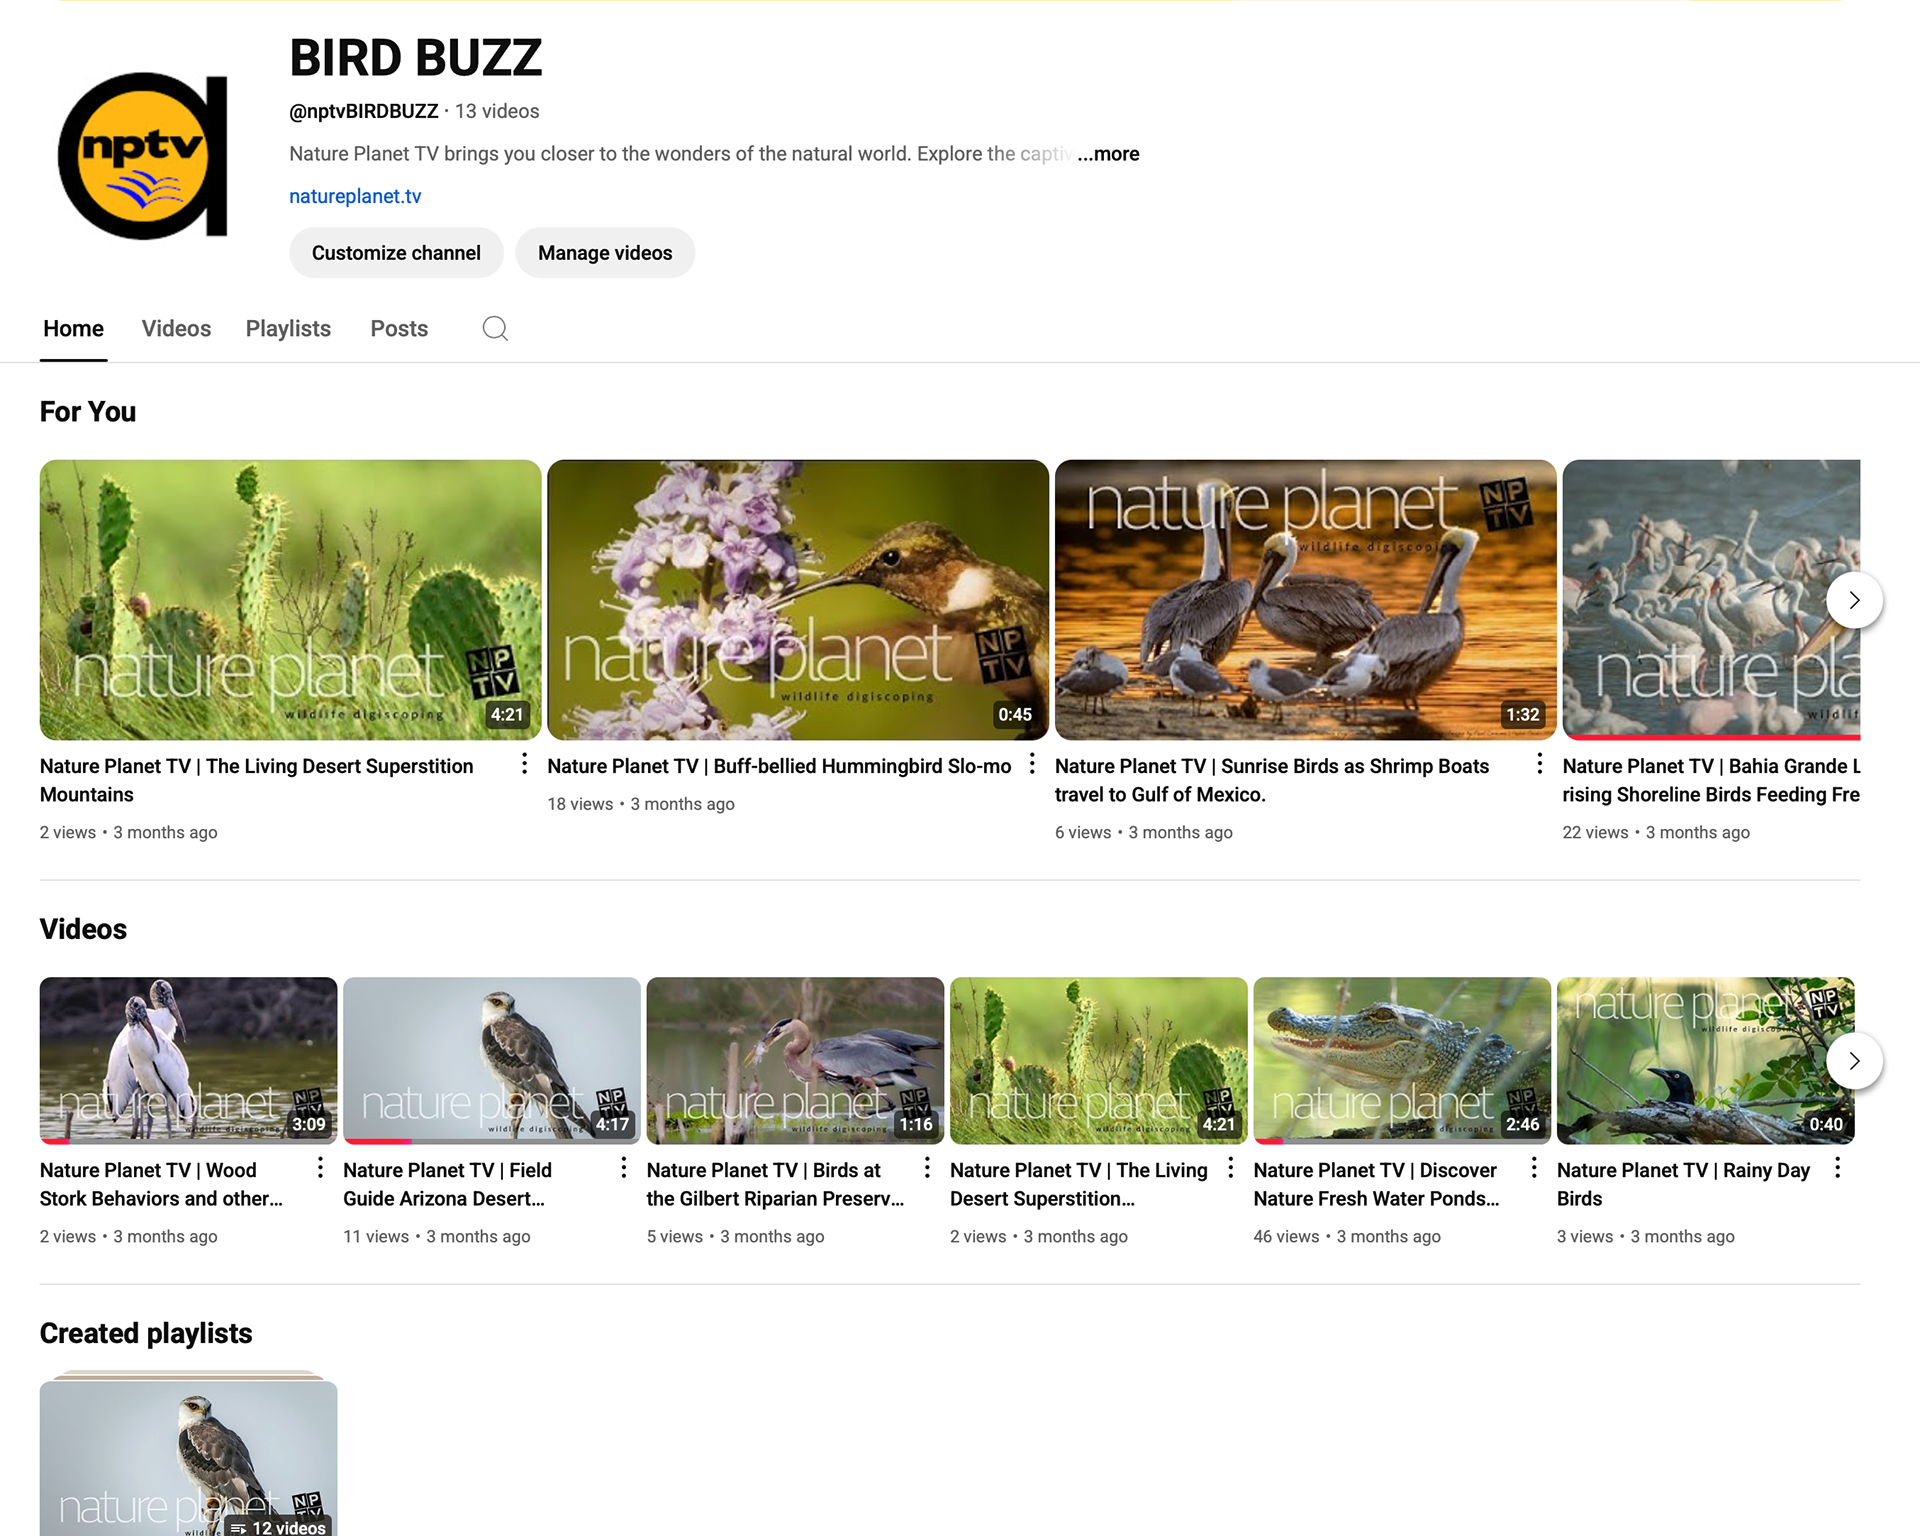Click the @nptvBIRDBUZZ handle text
Image resolution: width=1920 pixels, height=1536 pixels.
click(x=364, y=111)
